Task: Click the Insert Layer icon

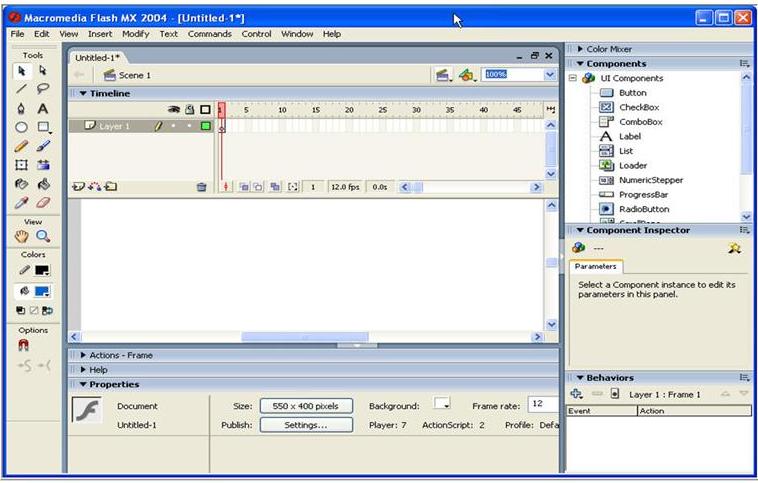Action: click(78, 187)
